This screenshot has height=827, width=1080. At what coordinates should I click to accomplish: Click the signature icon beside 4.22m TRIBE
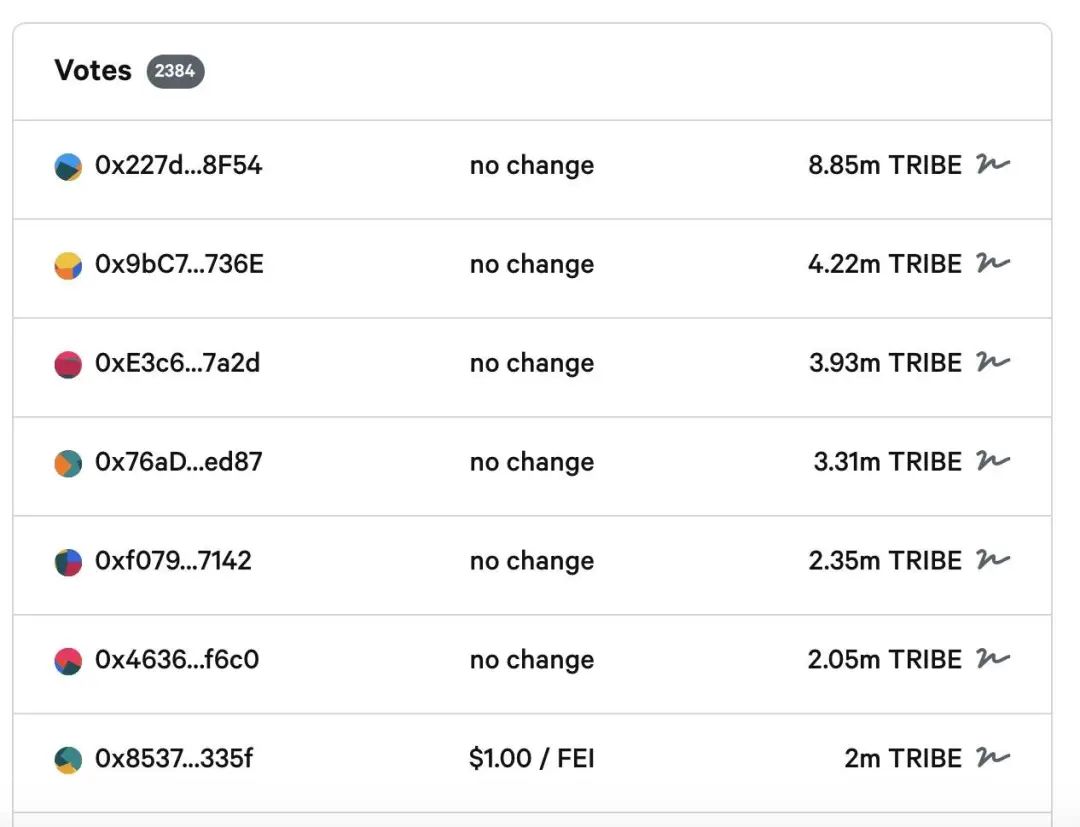click(993, 263)
